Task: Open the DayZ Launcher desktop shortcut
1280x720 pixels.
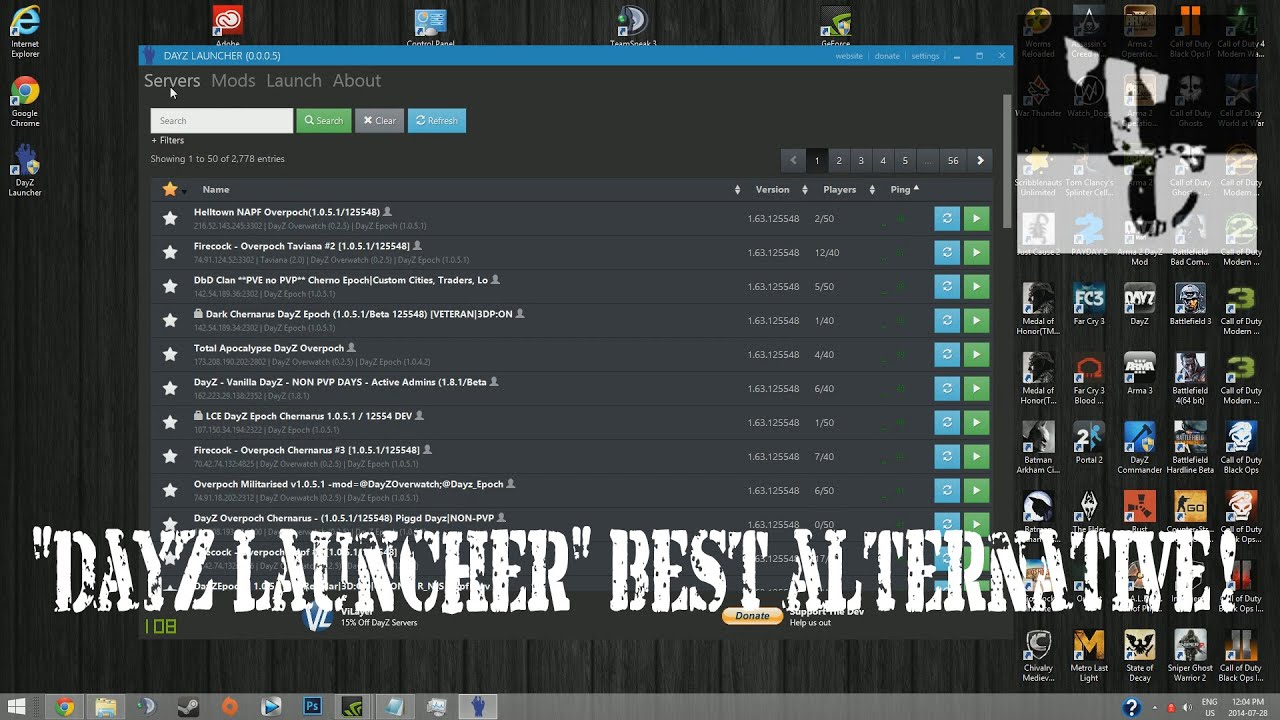Action: tap(25, 170)
